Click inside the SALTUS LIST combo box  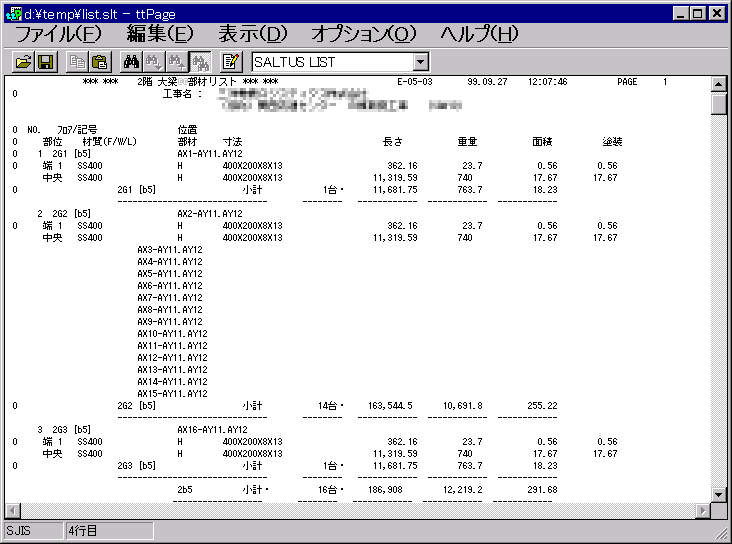pyautogui.click(x=330, y=62)
